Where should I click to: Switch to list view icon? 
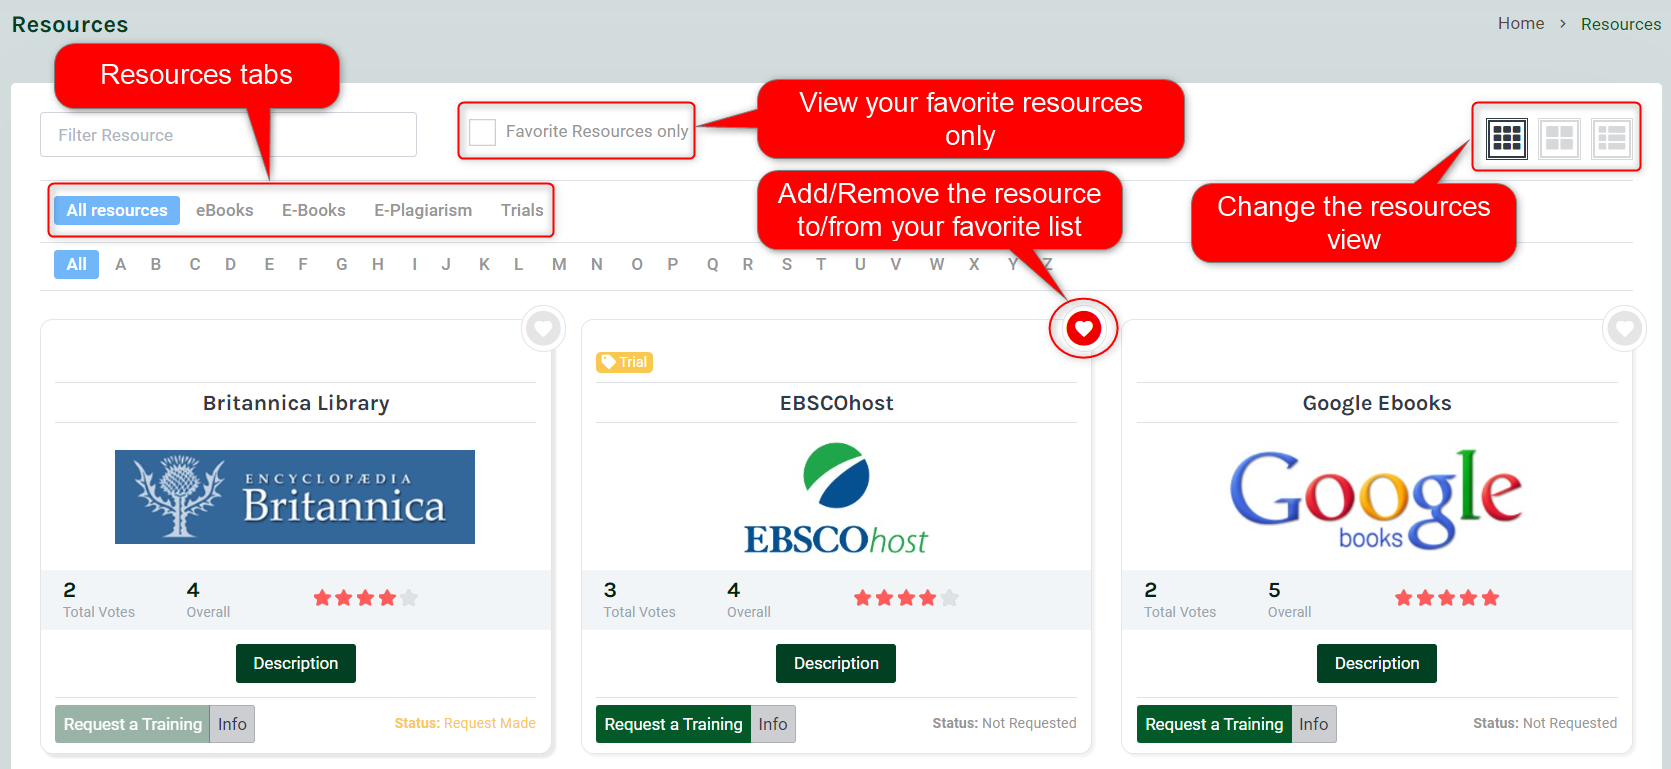[x=1611, y=138]
